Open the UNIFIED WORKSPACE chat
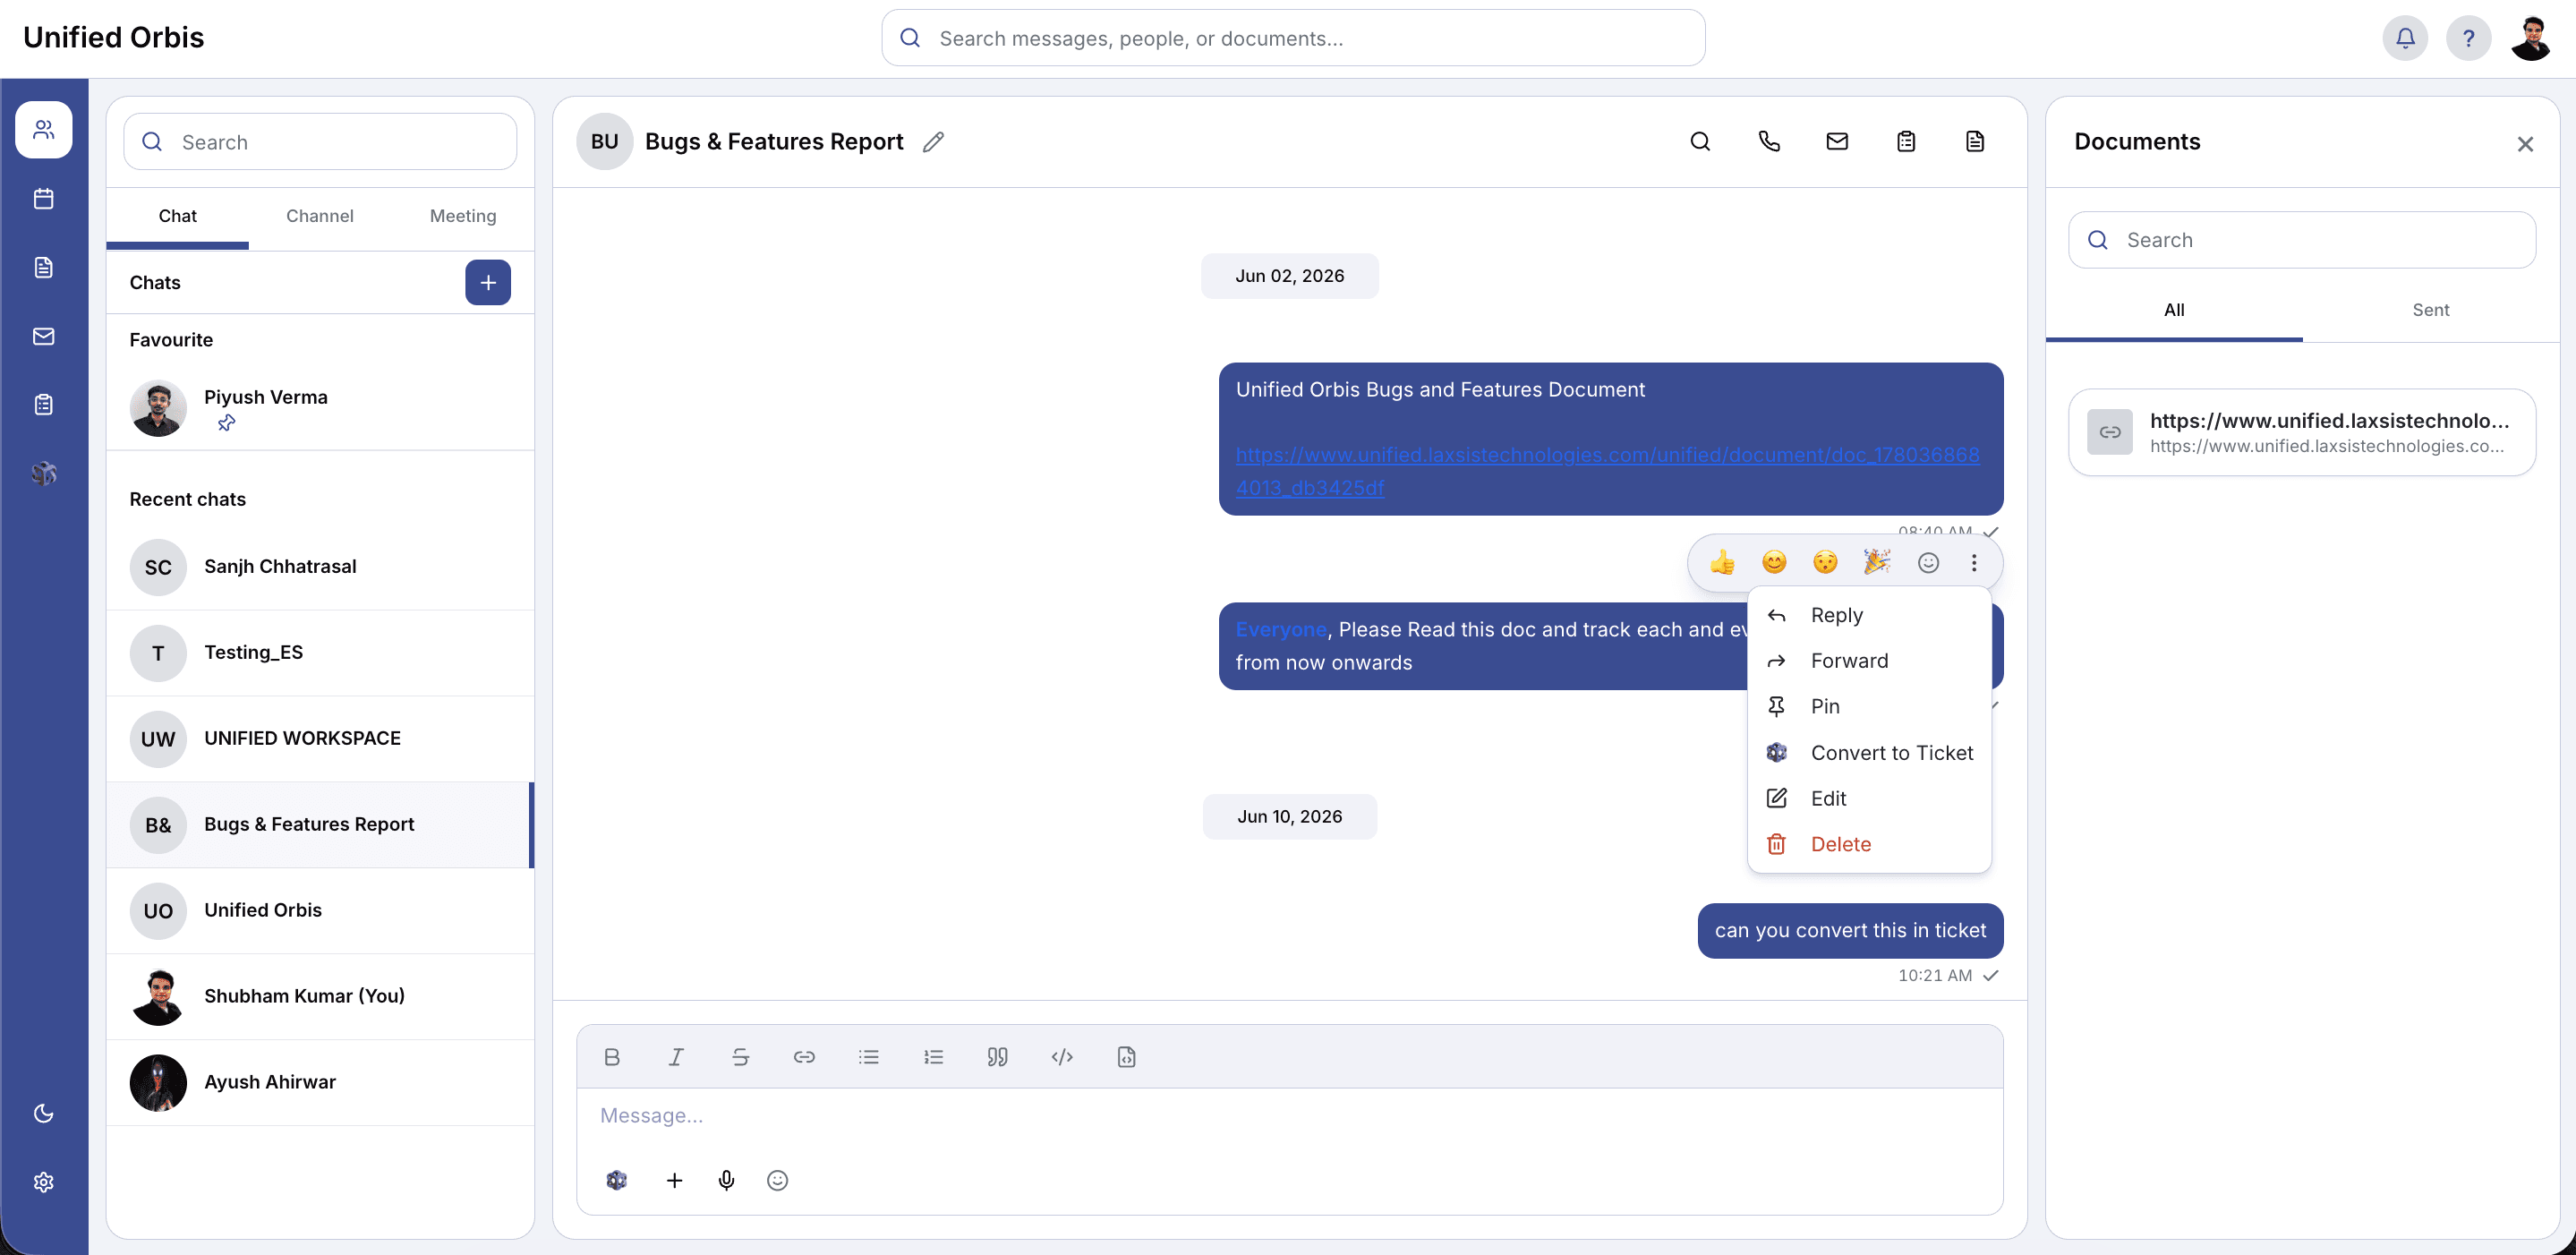The width and height of the screenshot is (2576, 1255). pyautogui.click(x=320, y=739)
